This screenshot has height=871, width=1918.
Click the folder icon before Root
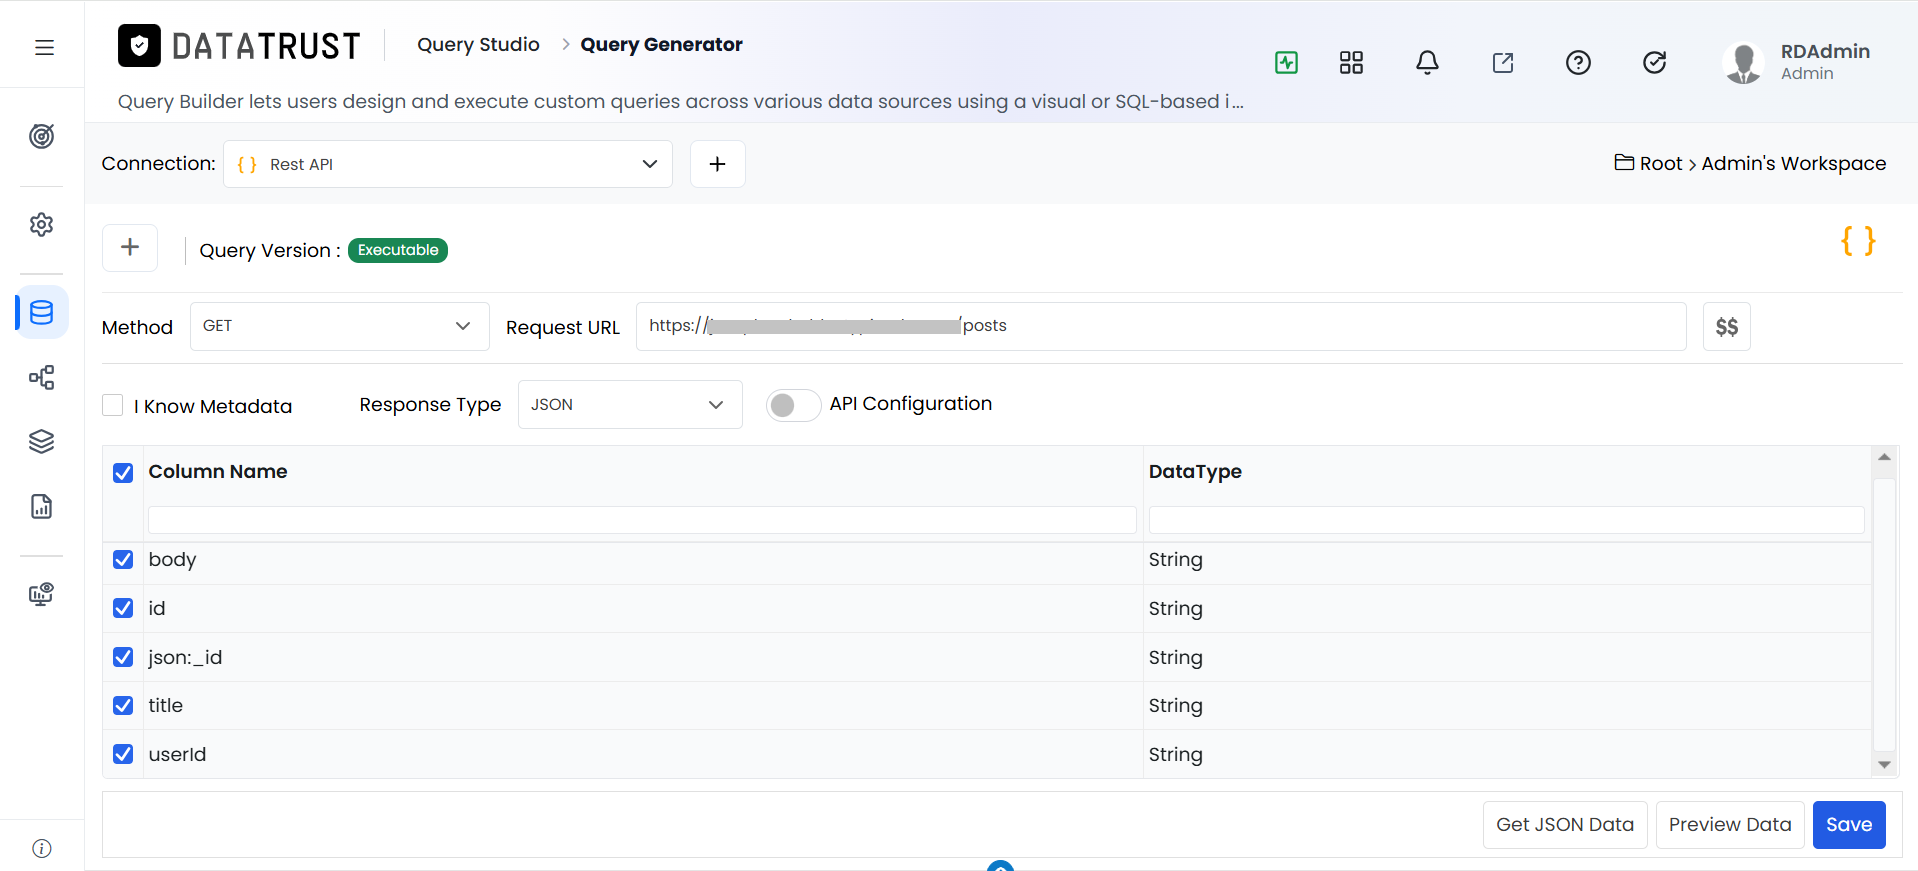pyautogui.click(x=1624, y=162)
